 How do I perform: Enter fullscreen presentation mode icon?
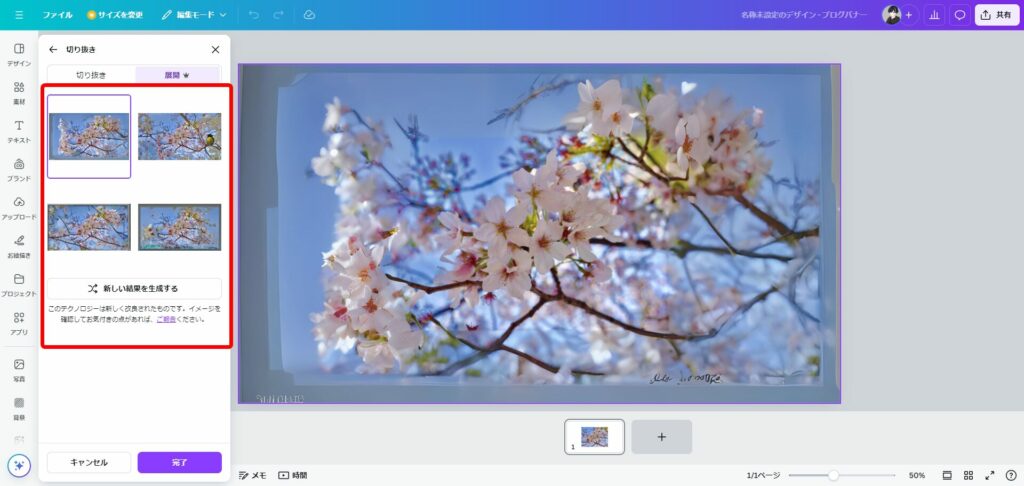click(990, 476)
